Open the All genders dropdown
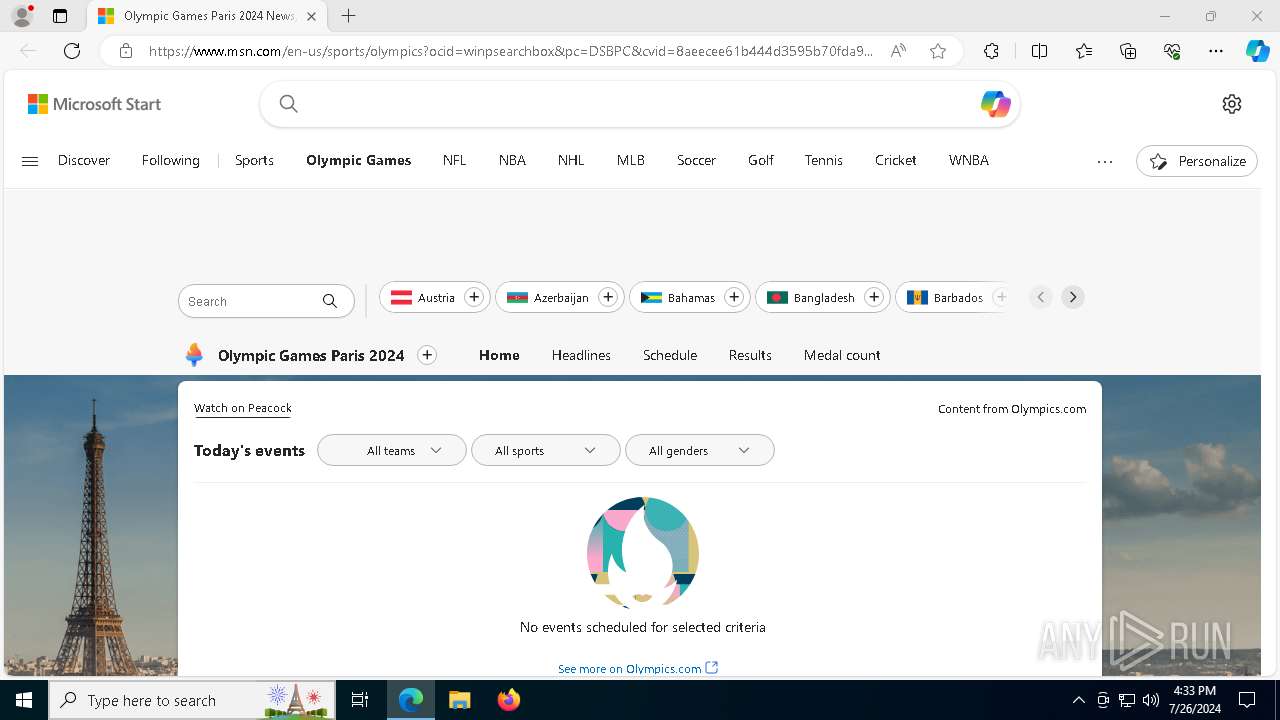 700,450
